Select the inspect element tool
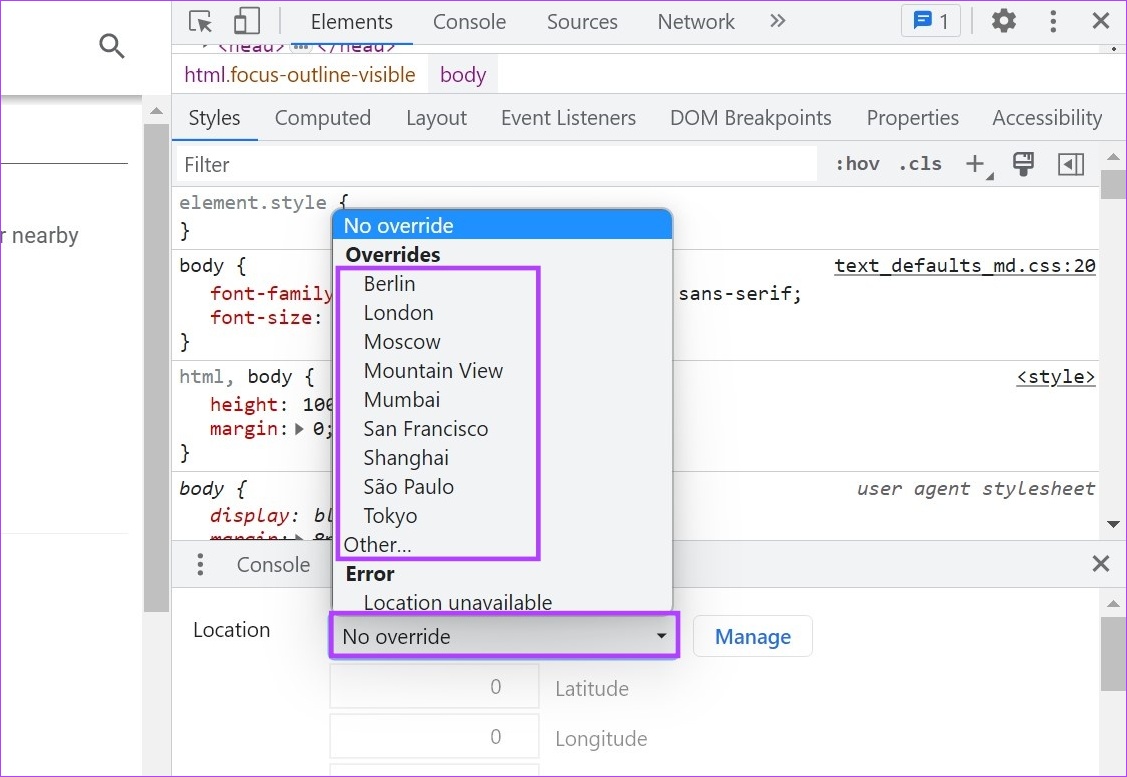Viewport: 1127px width, 777px height. click(200, 21)
